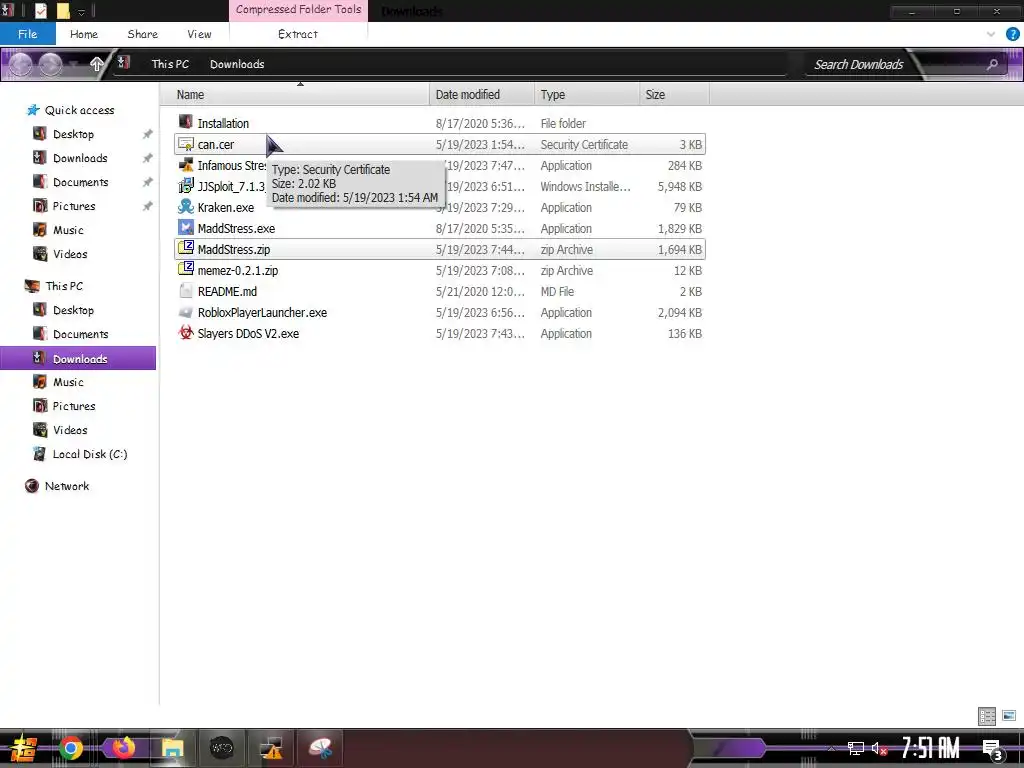Open Local Disk (C:) drive

point(89,454)
